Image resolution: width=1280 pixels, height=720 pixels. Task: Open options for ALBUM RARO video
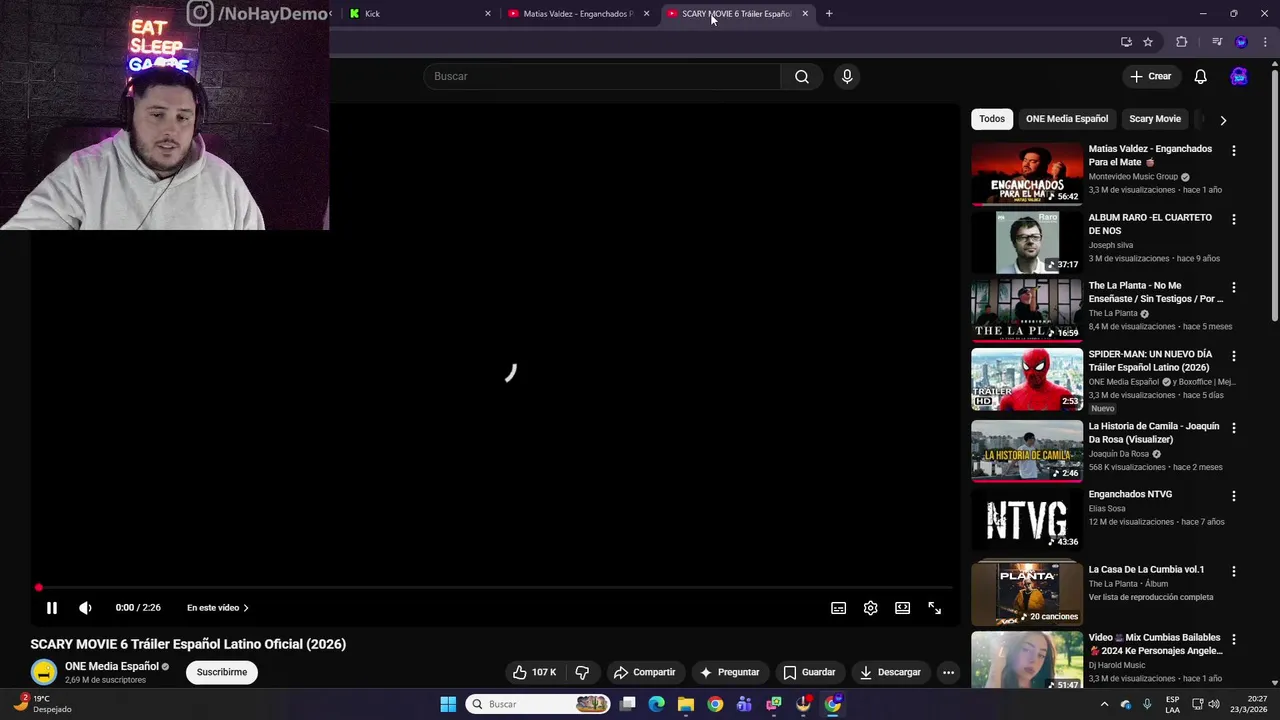point(1234,219)
